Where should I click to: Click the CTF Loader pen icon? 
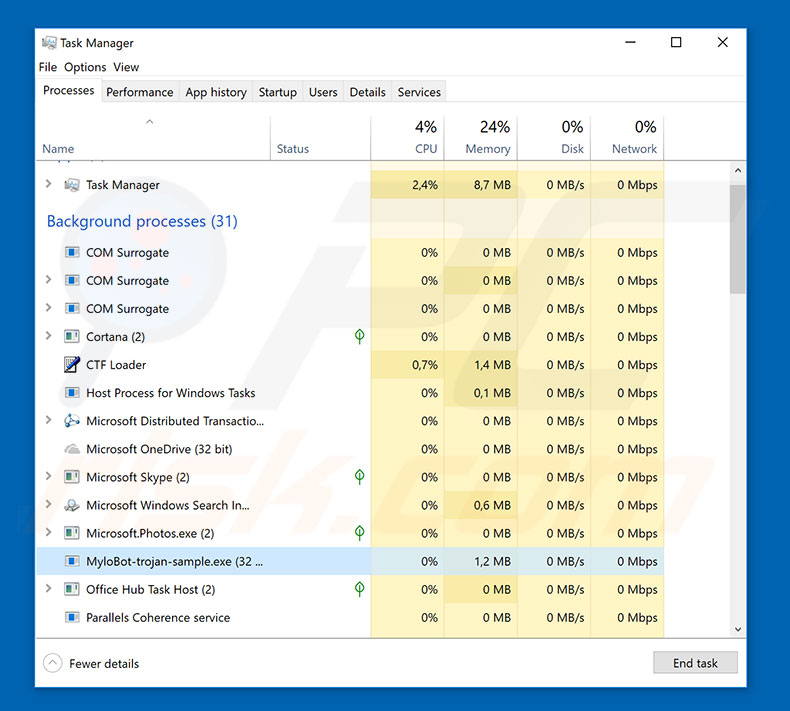tap(72, 364)
